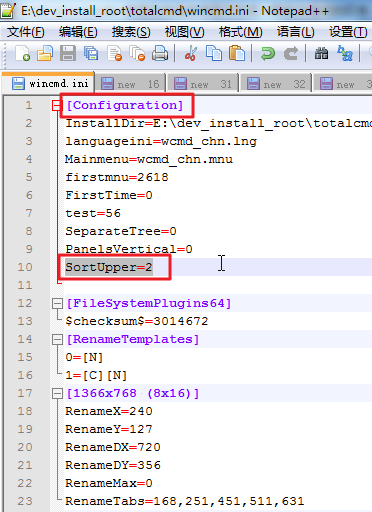Click the Save All toolbar icon

pyautogui.click(x=91, y=53)
